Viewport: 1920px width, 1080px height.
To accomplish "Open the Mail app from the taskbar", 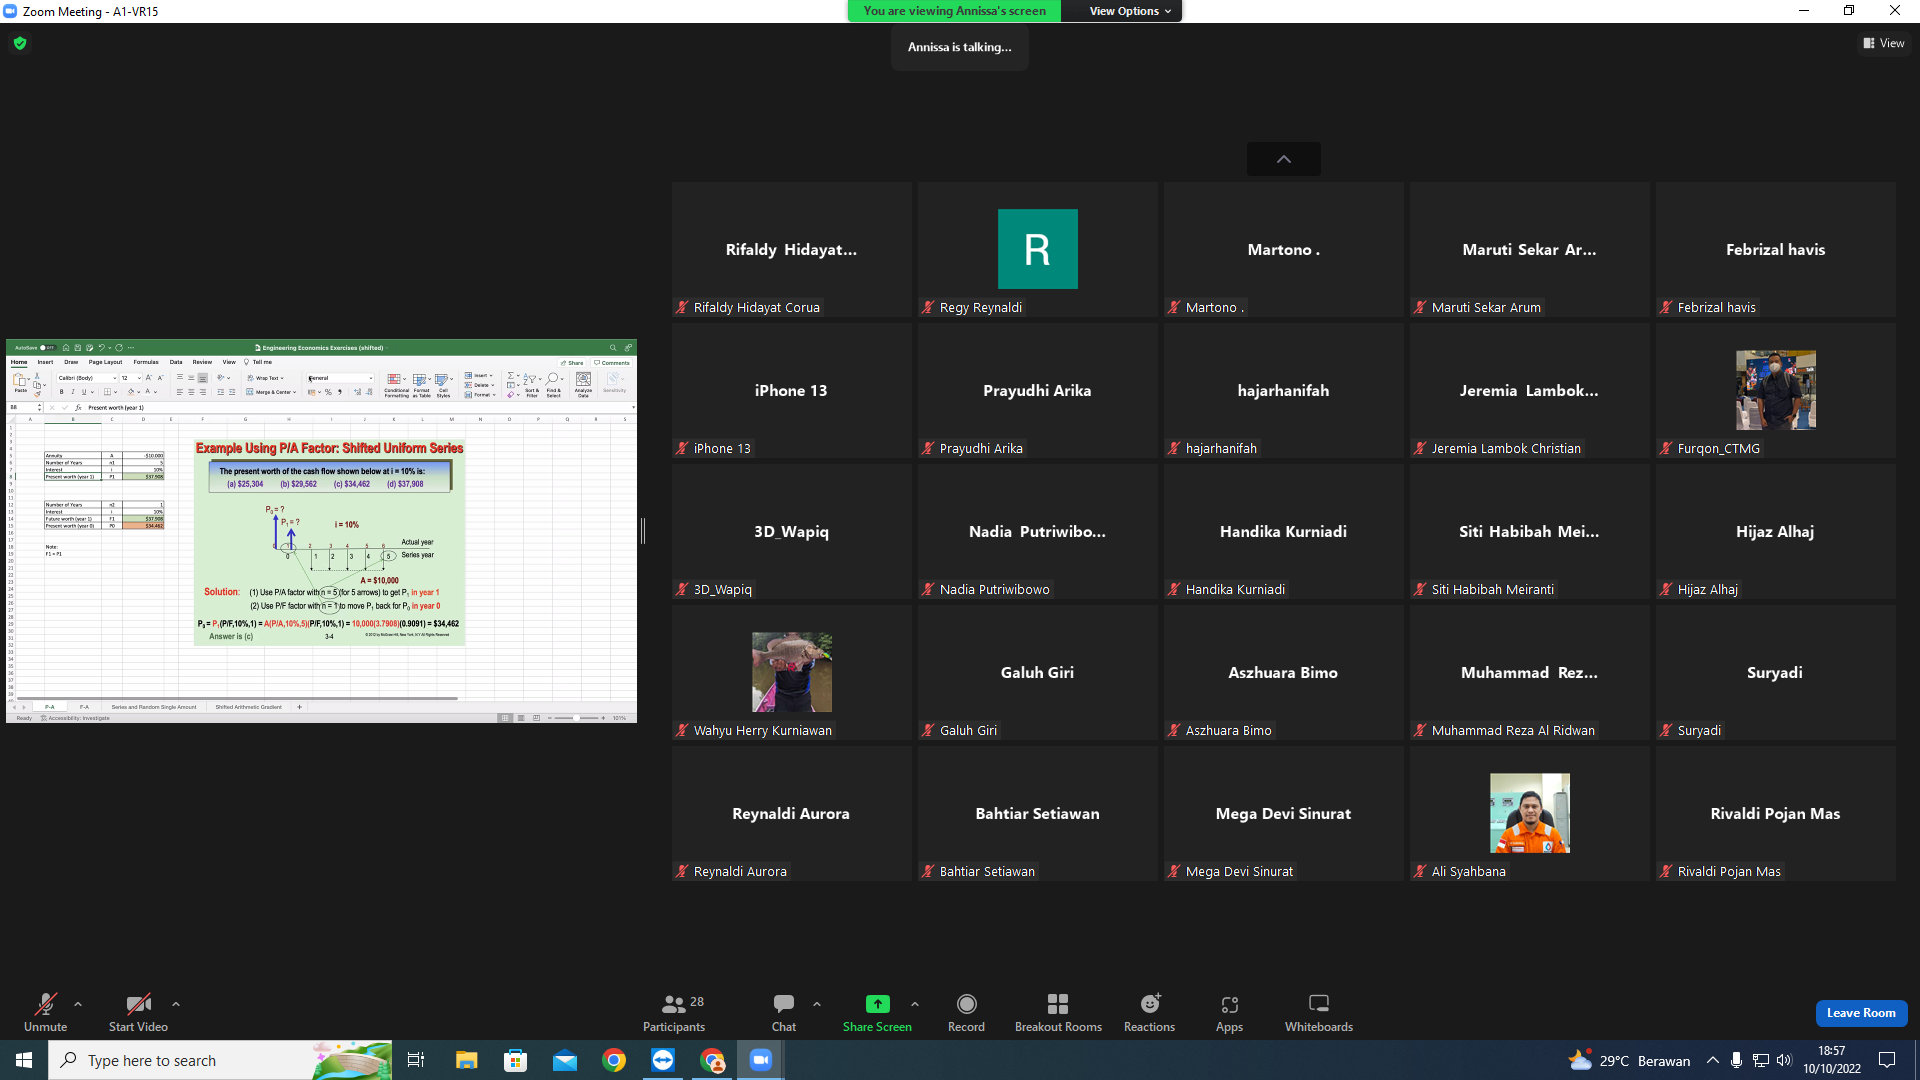I will 565,1060.
